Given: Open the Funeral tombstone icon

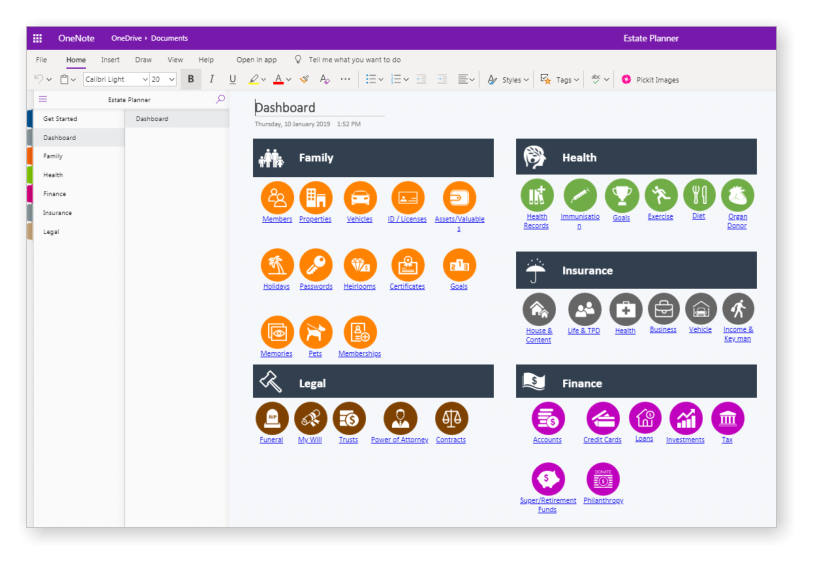Looking at the screenshot, I should pos(272,418).
